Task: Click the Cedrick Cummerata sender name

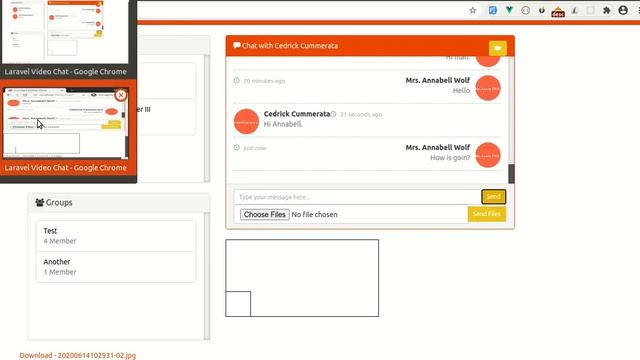Action: [297, 114]
